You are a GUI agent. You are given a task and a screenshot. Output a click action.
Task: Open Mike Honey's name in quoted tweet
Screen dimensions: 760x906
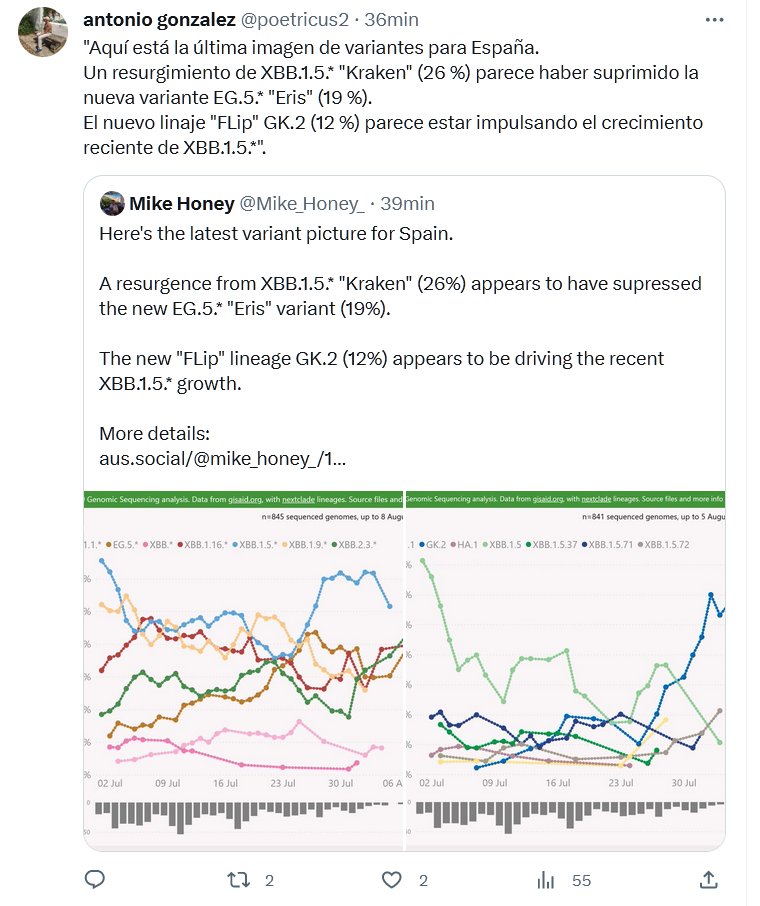(181, 203)
